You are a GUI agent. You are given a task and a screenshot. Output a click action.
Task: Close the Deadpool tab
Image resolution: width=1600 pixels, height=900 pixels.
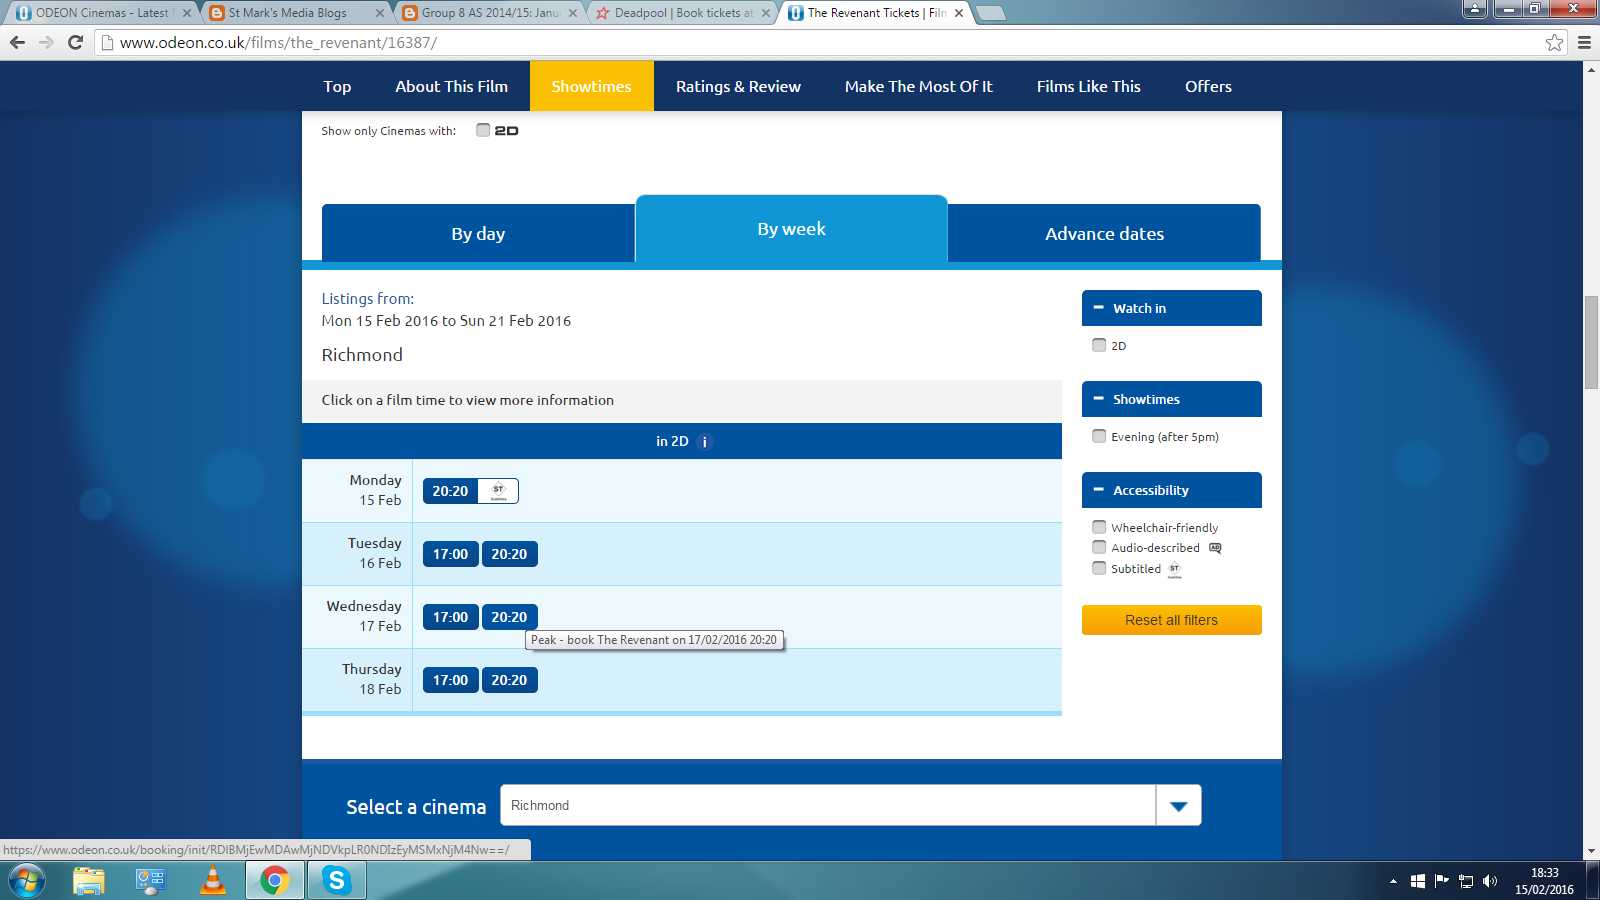click(766, 13)
